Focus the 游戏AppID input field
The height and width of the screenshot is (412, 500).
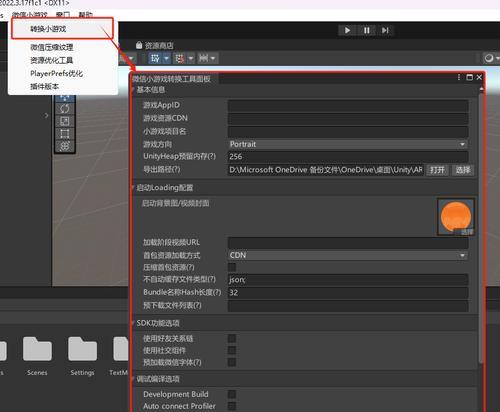tap(348, 105)
